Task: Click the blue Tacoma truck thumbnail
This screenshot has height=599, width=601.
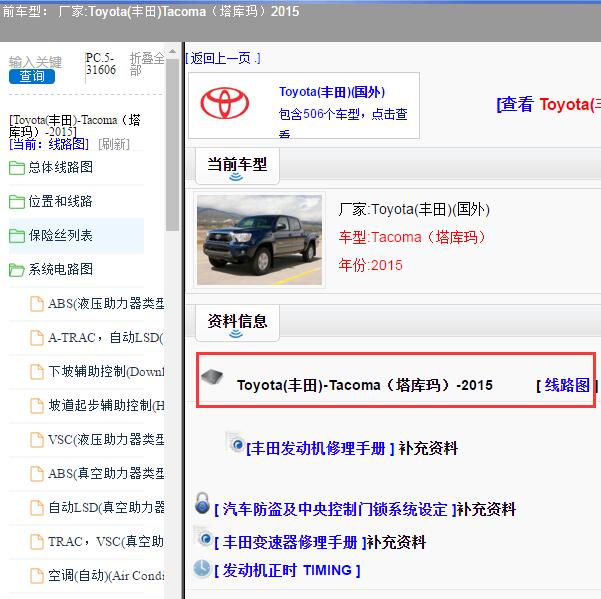Action: [259, 240]
